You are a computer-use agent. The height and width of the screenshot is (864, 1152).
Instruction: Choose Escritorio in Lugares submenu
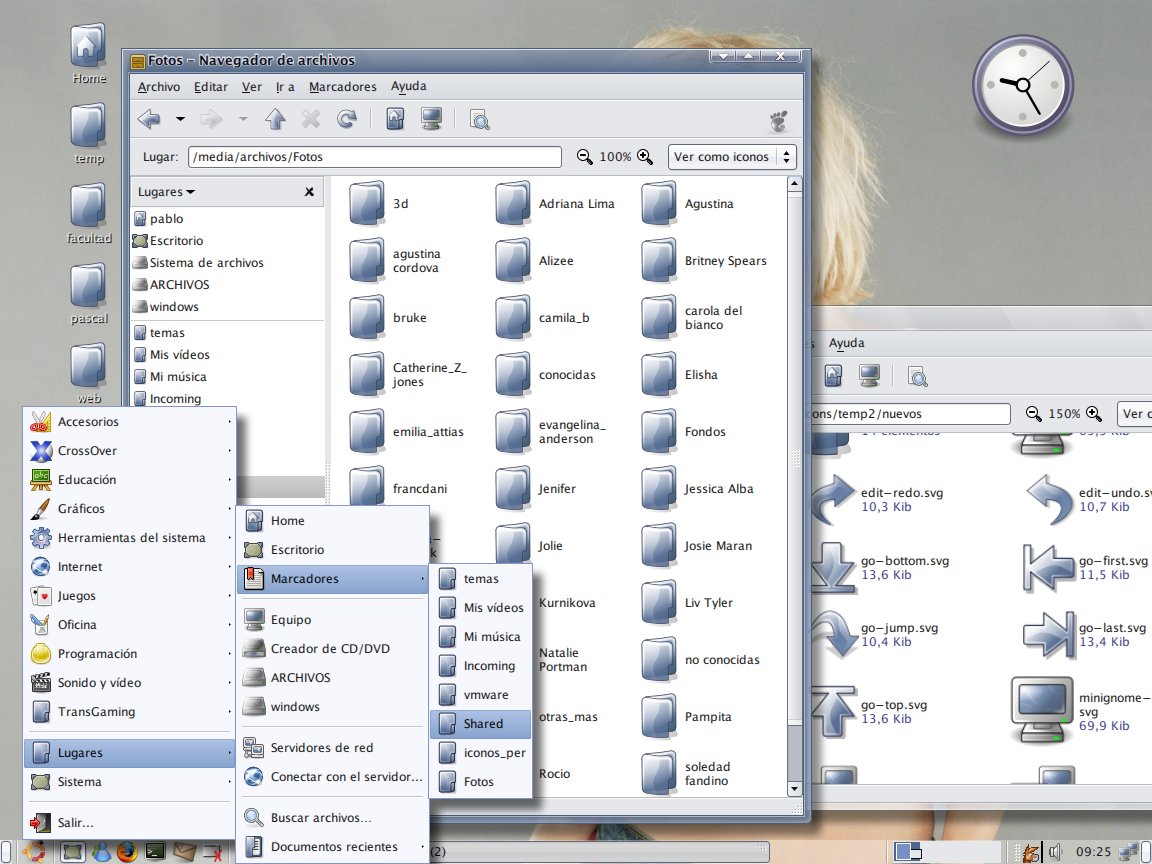tap(333, 550)
